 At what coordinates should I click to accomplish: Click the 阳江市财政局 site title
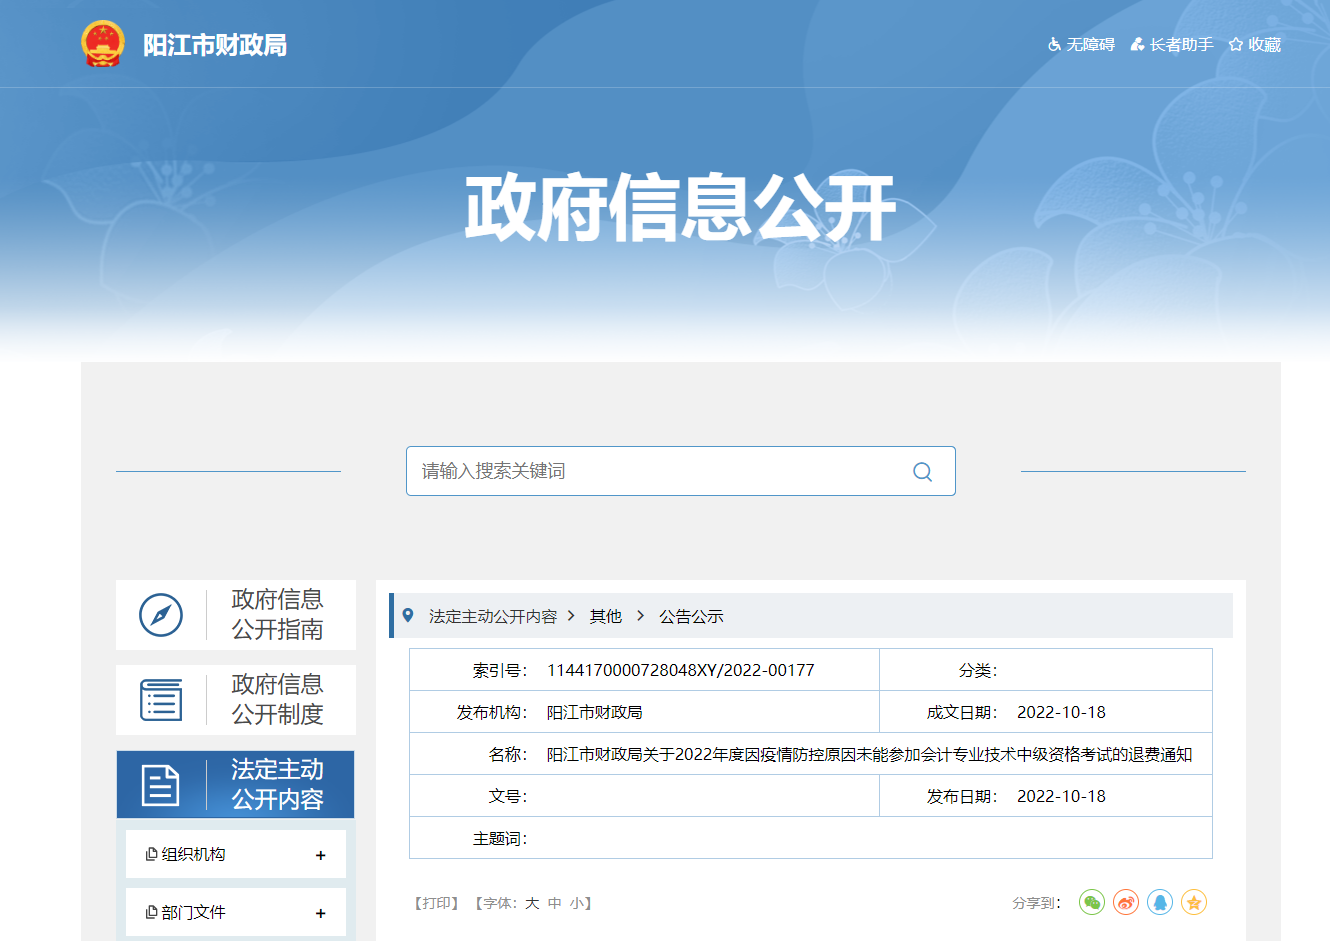[x=215, y=43]
